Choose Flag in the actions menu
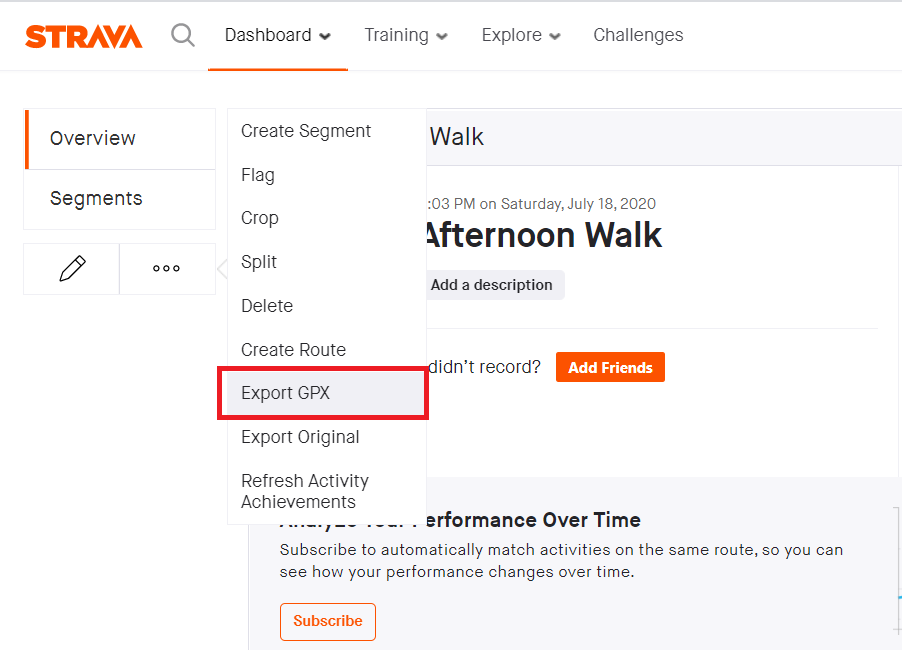Viewport: 902px width, 650px height. click(258, 175)
